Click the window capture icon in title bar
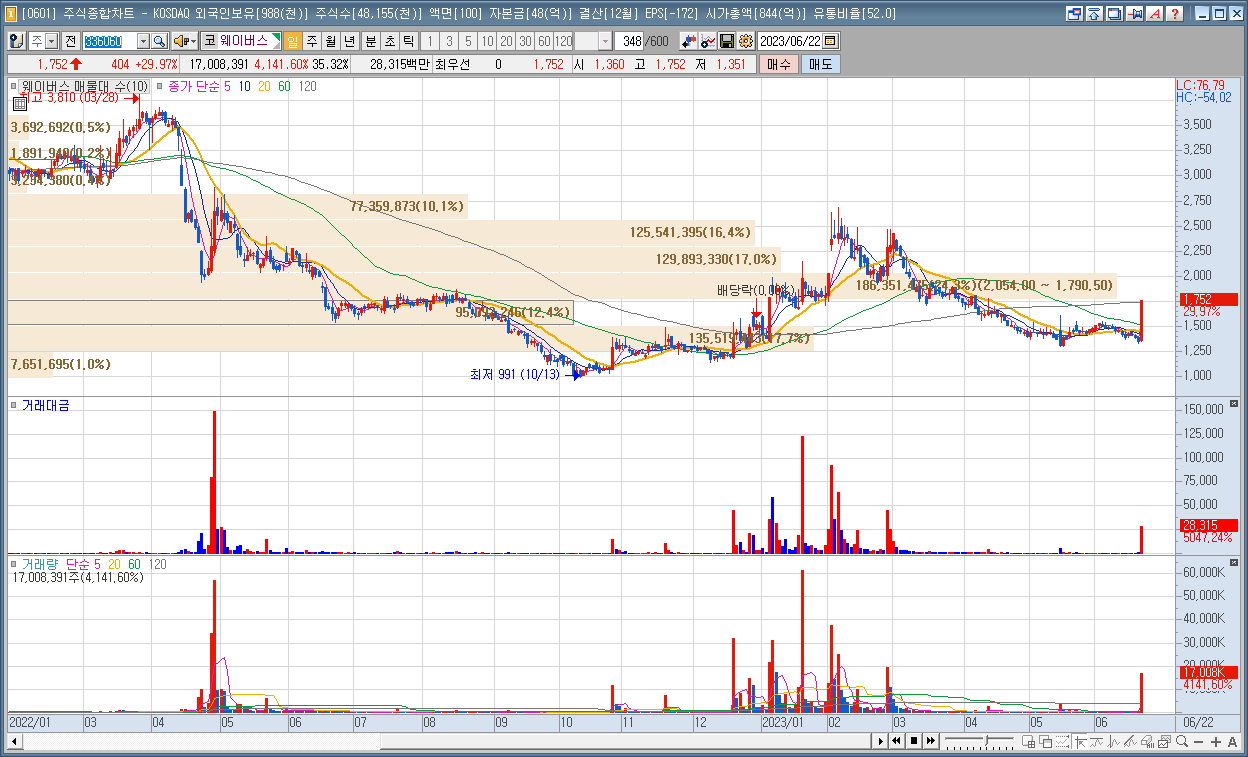Image resolution: width=1248 pixels, height=757 pixels. [1115, 14]
